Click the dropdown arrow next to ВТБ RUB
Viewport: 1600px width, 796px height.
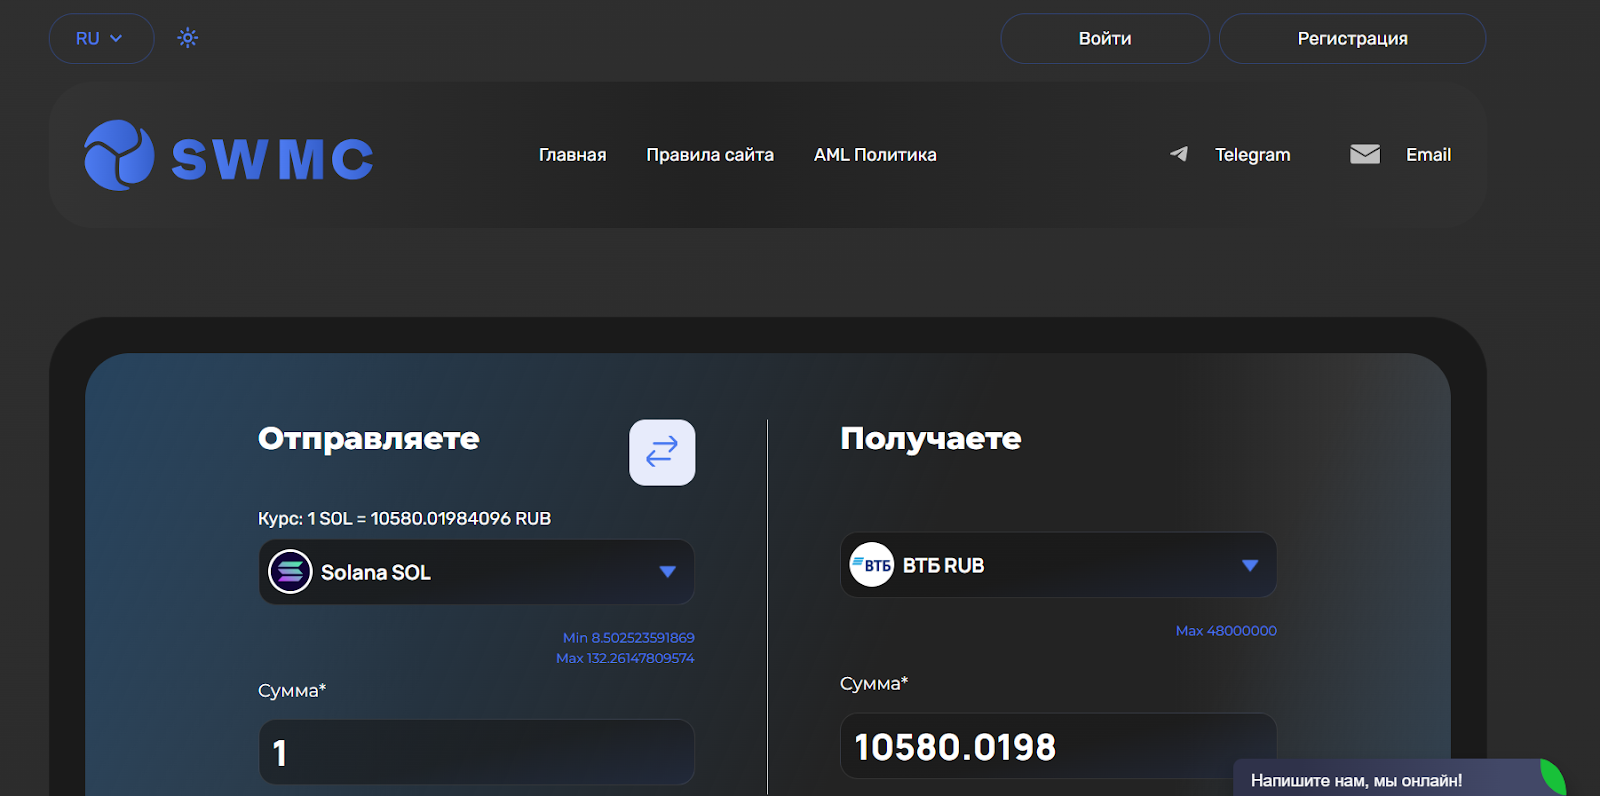click(1250, 566)
